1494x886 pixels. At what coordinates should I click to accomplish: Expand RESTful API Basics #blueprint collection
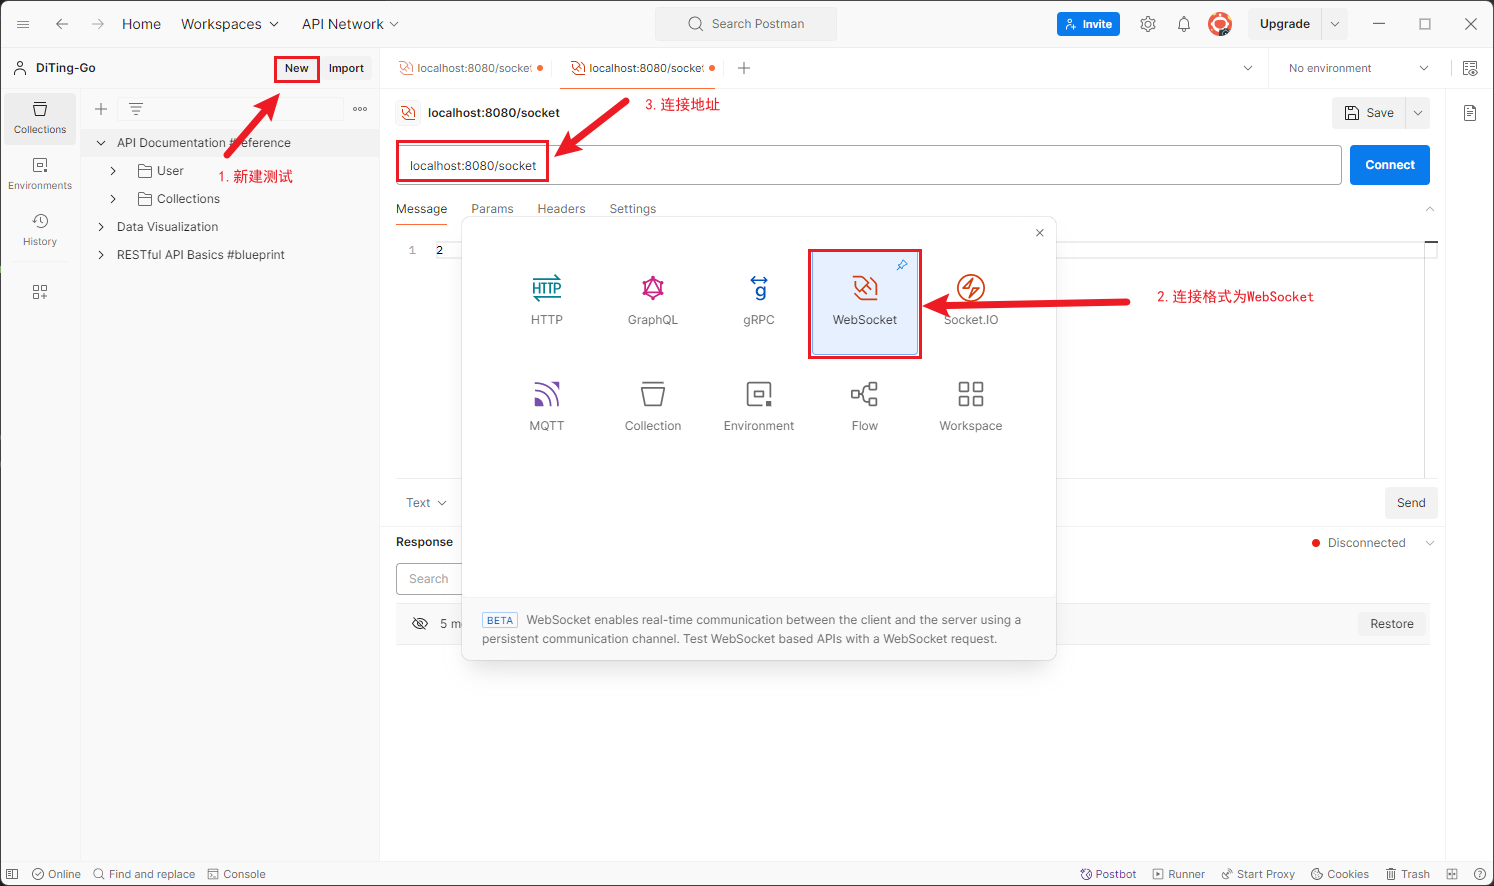tap(101, 255)
